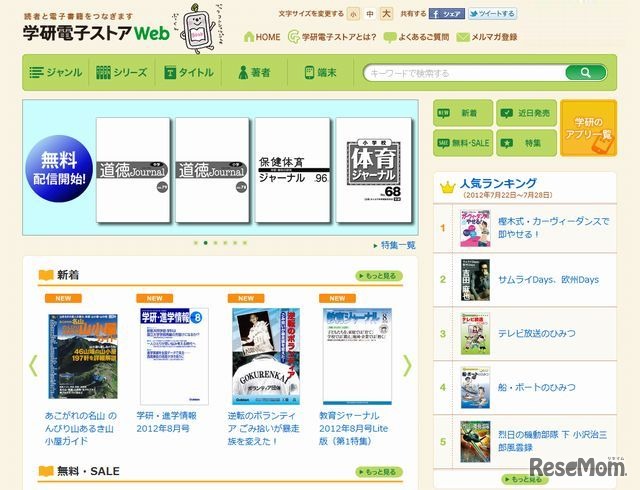Open 樫木式・カーヴィーダンス ranking link
Screen dimensions: 640x490
pyautogui.click(x=553, y=228)
